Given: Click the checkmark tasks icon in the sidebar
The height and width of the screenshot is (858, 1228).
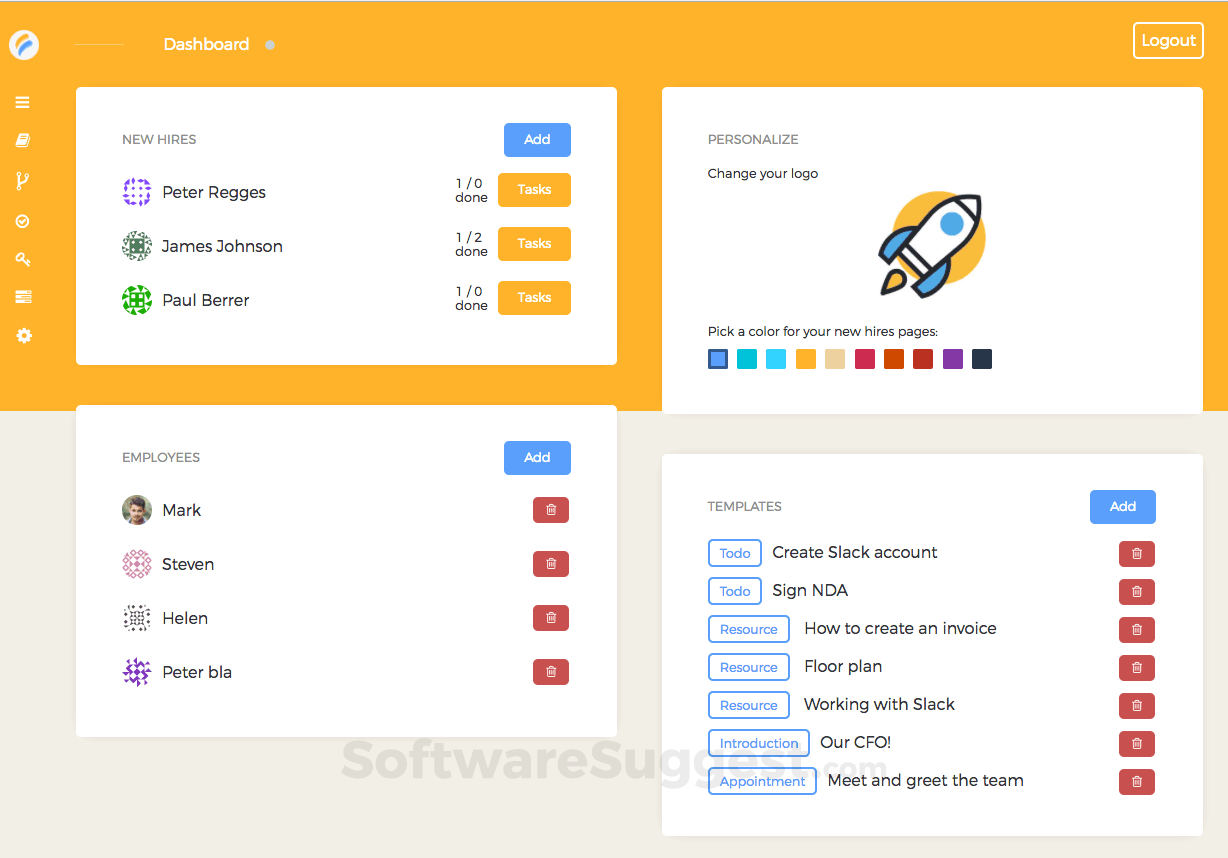Looking at the screenshot, I should (x=23, y=221).
